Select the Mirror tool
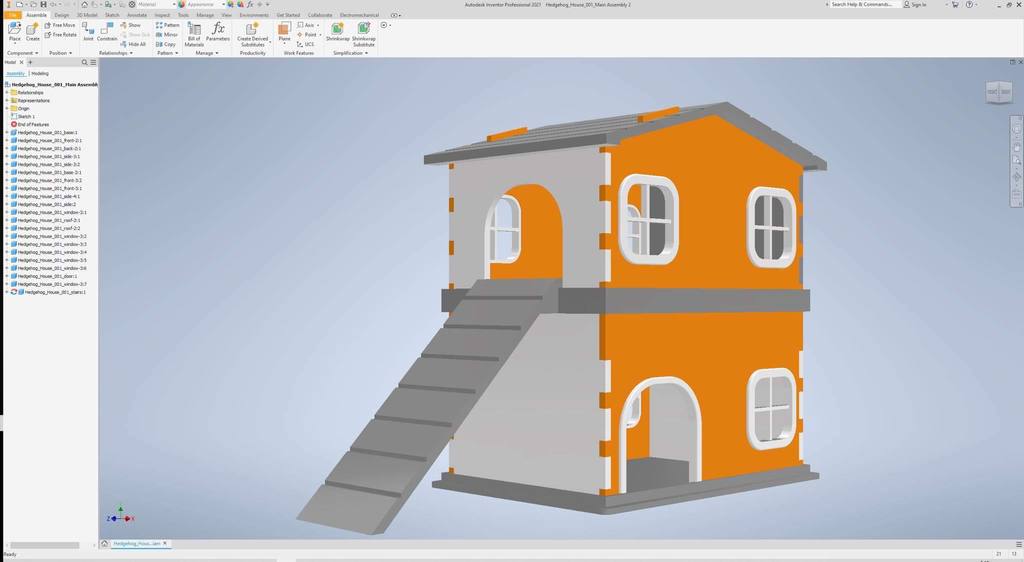This screenshot has height=562, width=1024. point(167,35)
